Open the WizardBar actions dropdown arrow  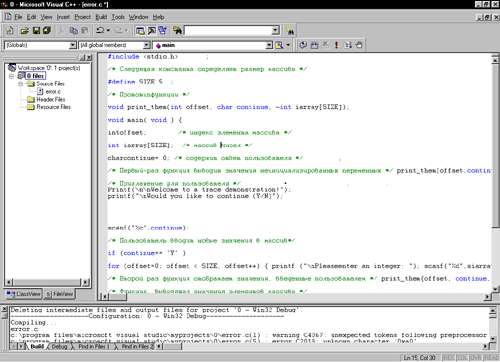(x=288, y=45)
